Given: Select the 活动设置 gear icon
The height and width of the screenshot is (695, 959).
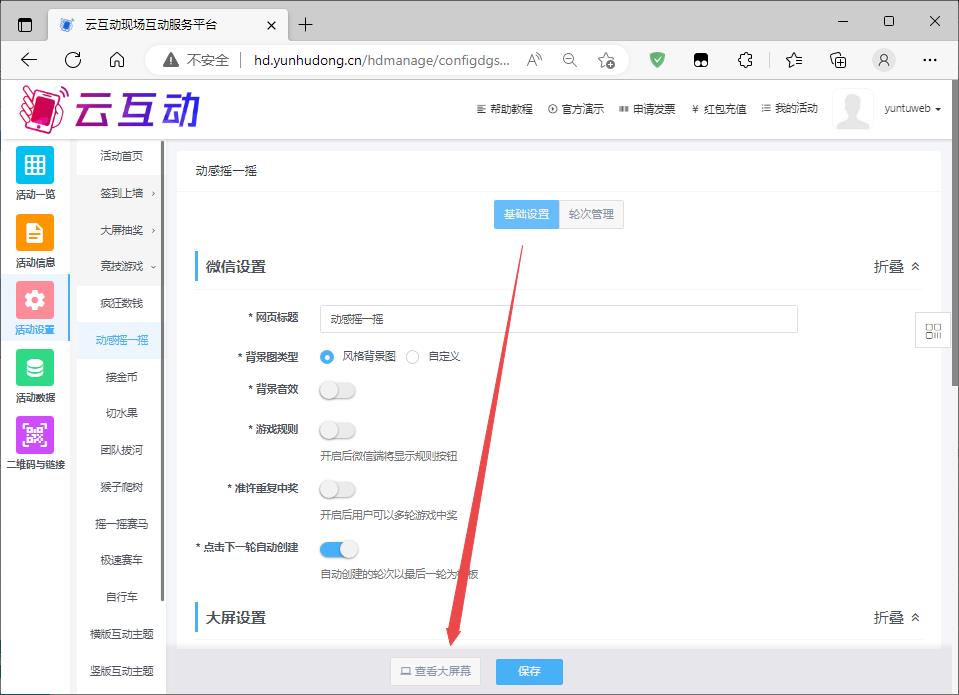Looking at the screenshot, I should [35, 300].
